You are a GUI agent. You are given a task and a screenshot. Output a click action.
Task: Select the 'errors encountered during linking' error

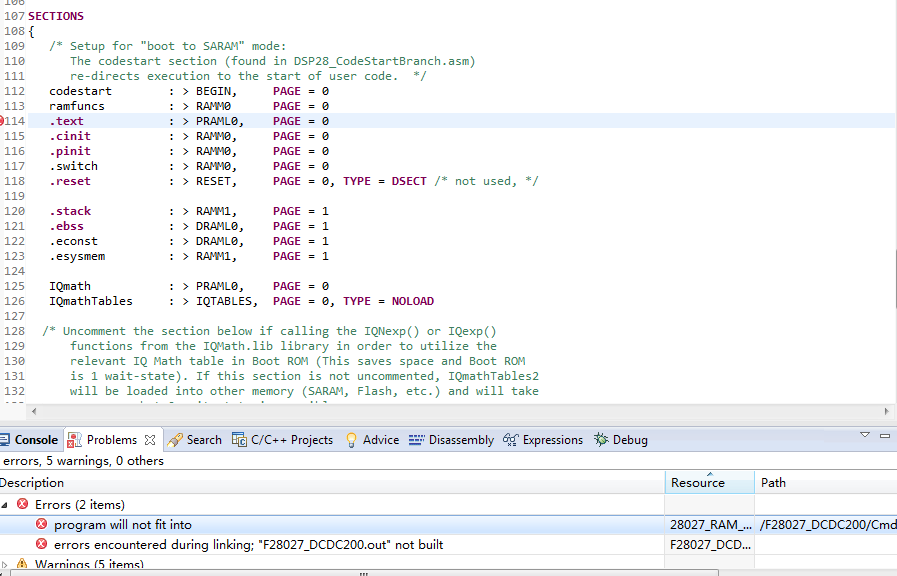(248, 545)
